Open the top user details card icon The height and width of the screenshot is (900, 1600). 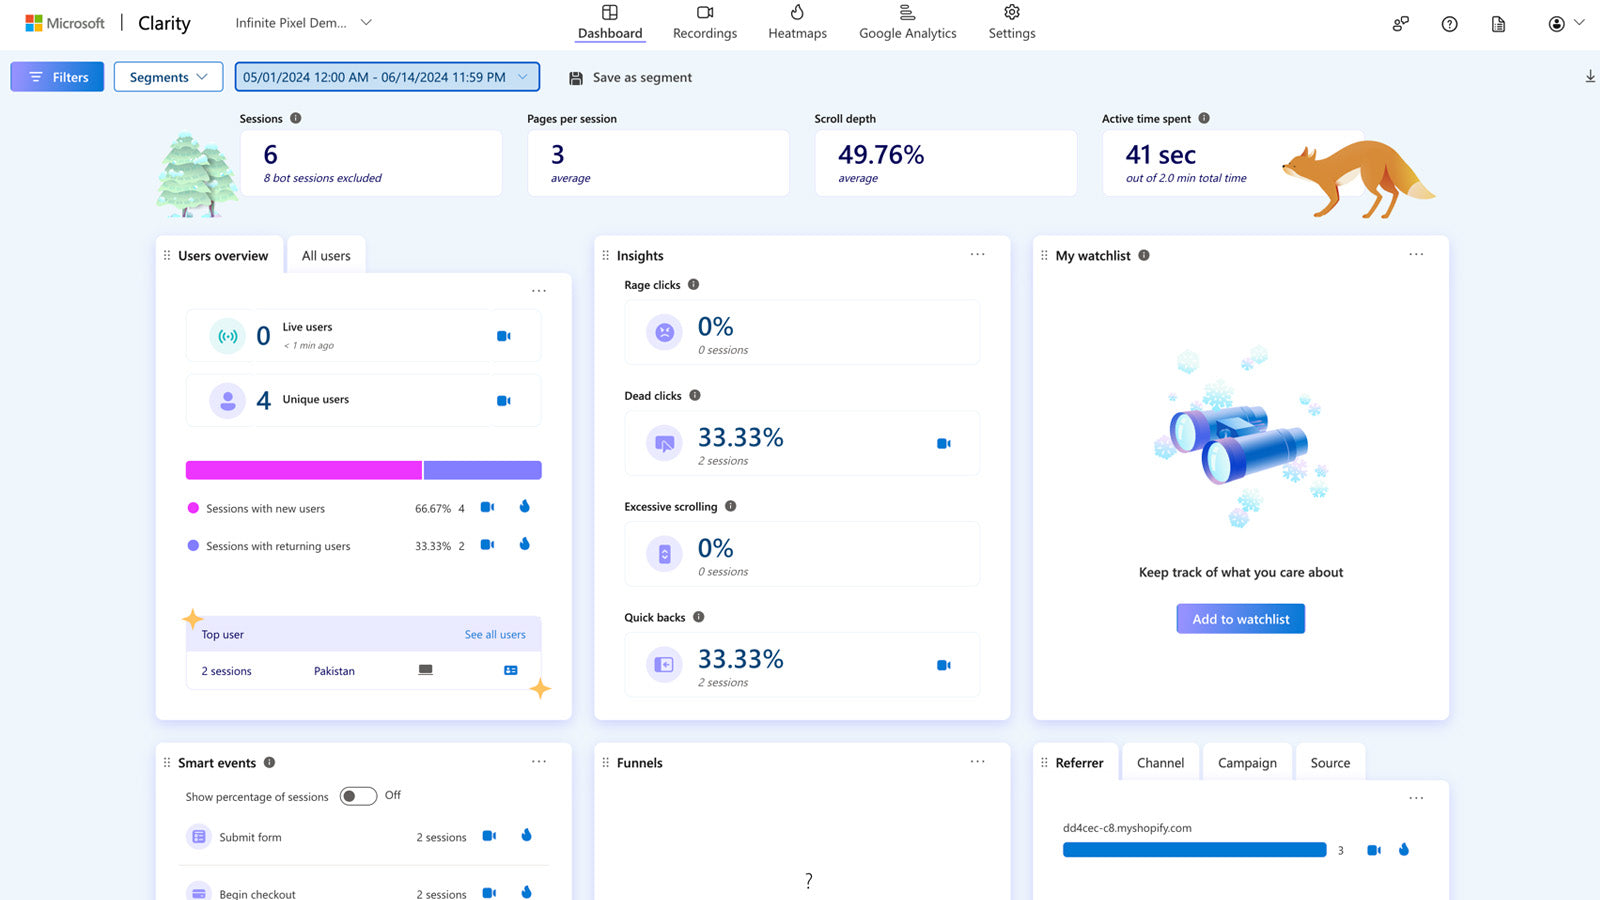click(511, 670)
